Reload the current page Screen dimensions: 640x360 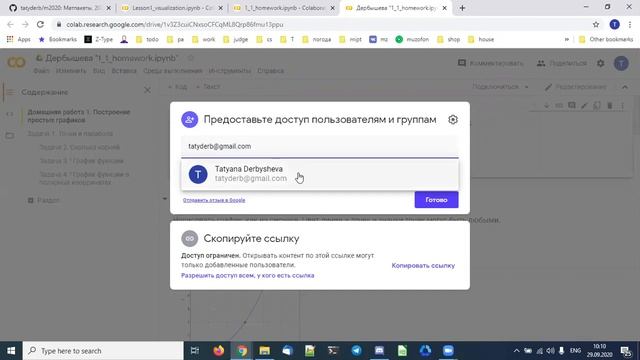[x=40, y=24]
